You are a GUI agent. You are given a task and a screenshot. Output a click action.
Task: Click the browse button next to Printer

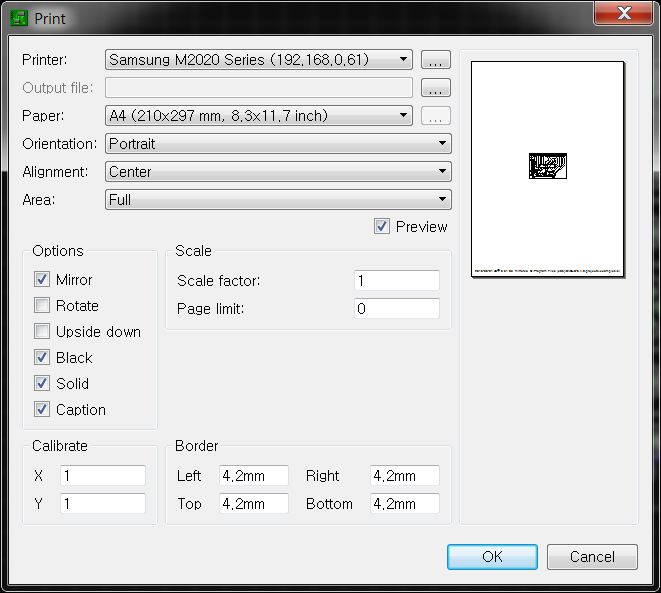[x=436, y=59]
